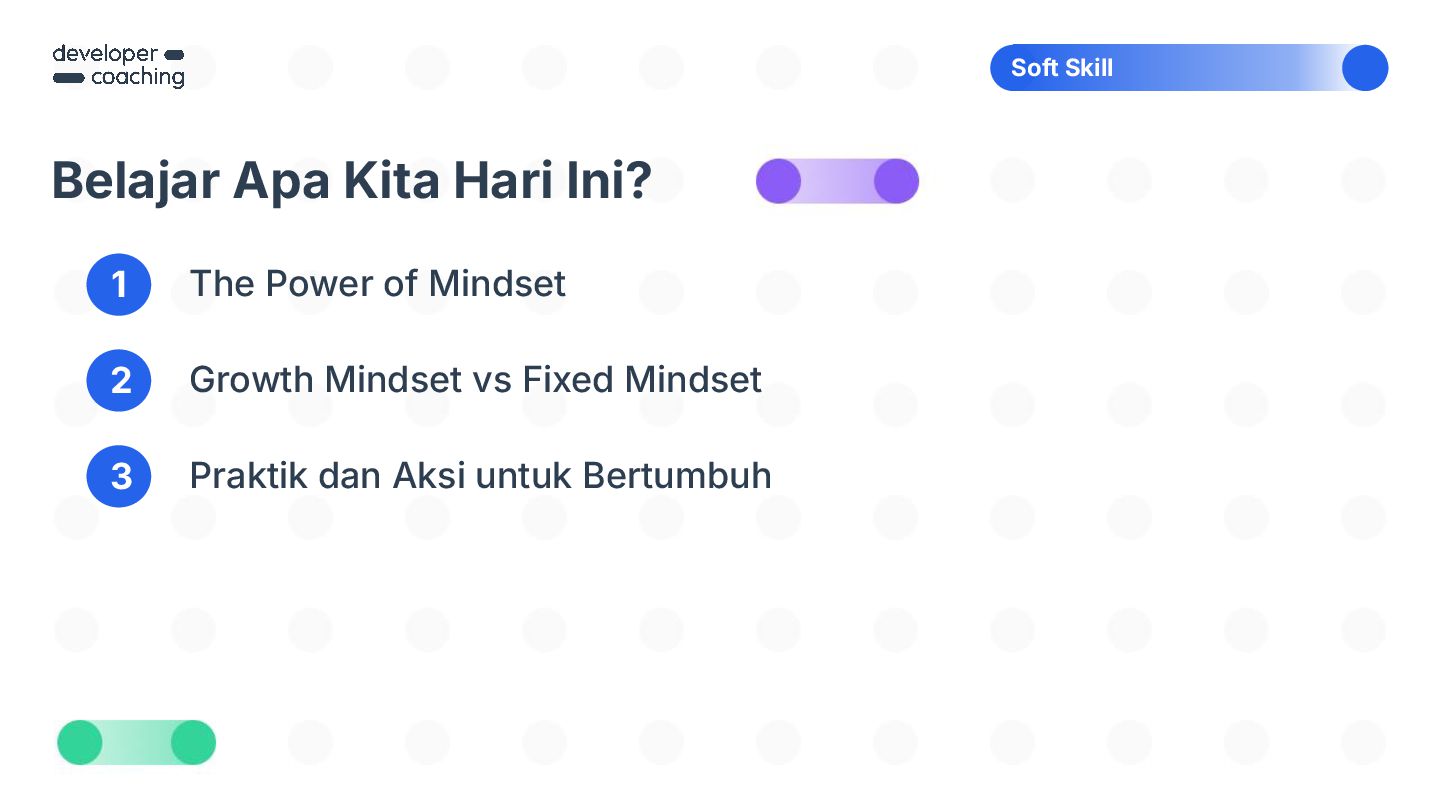Click the right green circle at bottom
The width and height of the screenshot is (1440, 810).
(193, 743)
